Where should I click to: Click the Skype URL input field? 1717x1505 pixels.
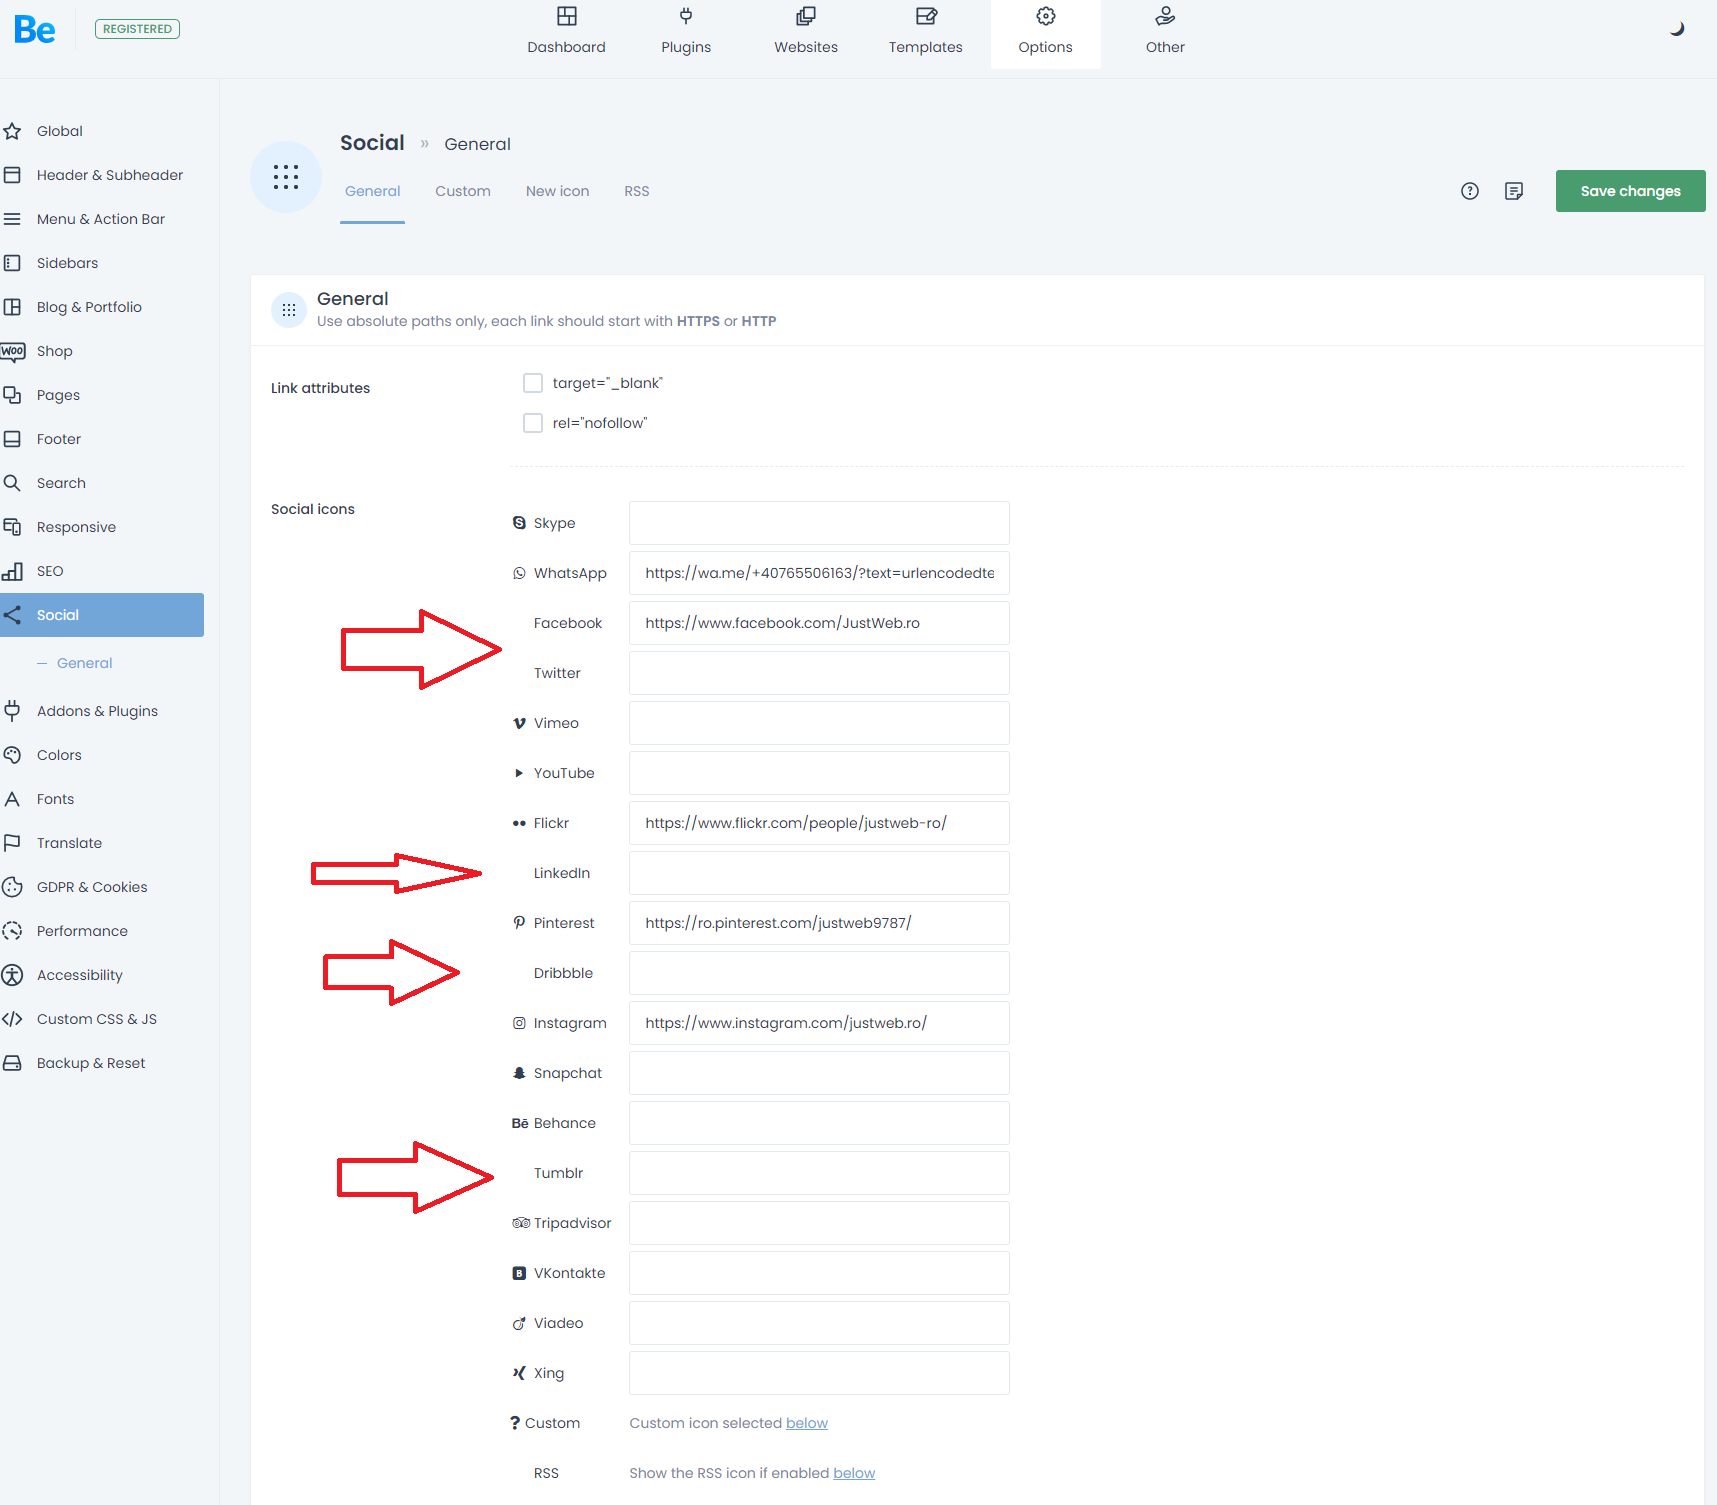819,523
